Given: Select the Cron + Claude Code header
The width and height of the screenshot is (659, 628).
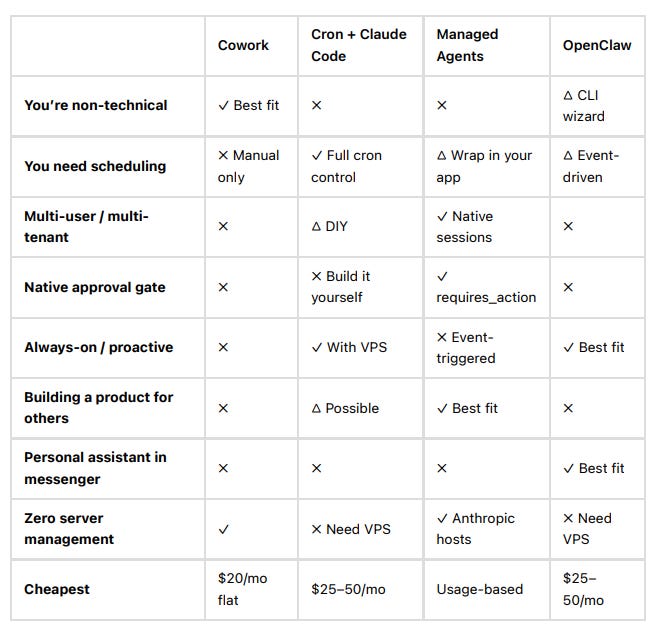Looking at the screenshot, I should coord(358,45).
